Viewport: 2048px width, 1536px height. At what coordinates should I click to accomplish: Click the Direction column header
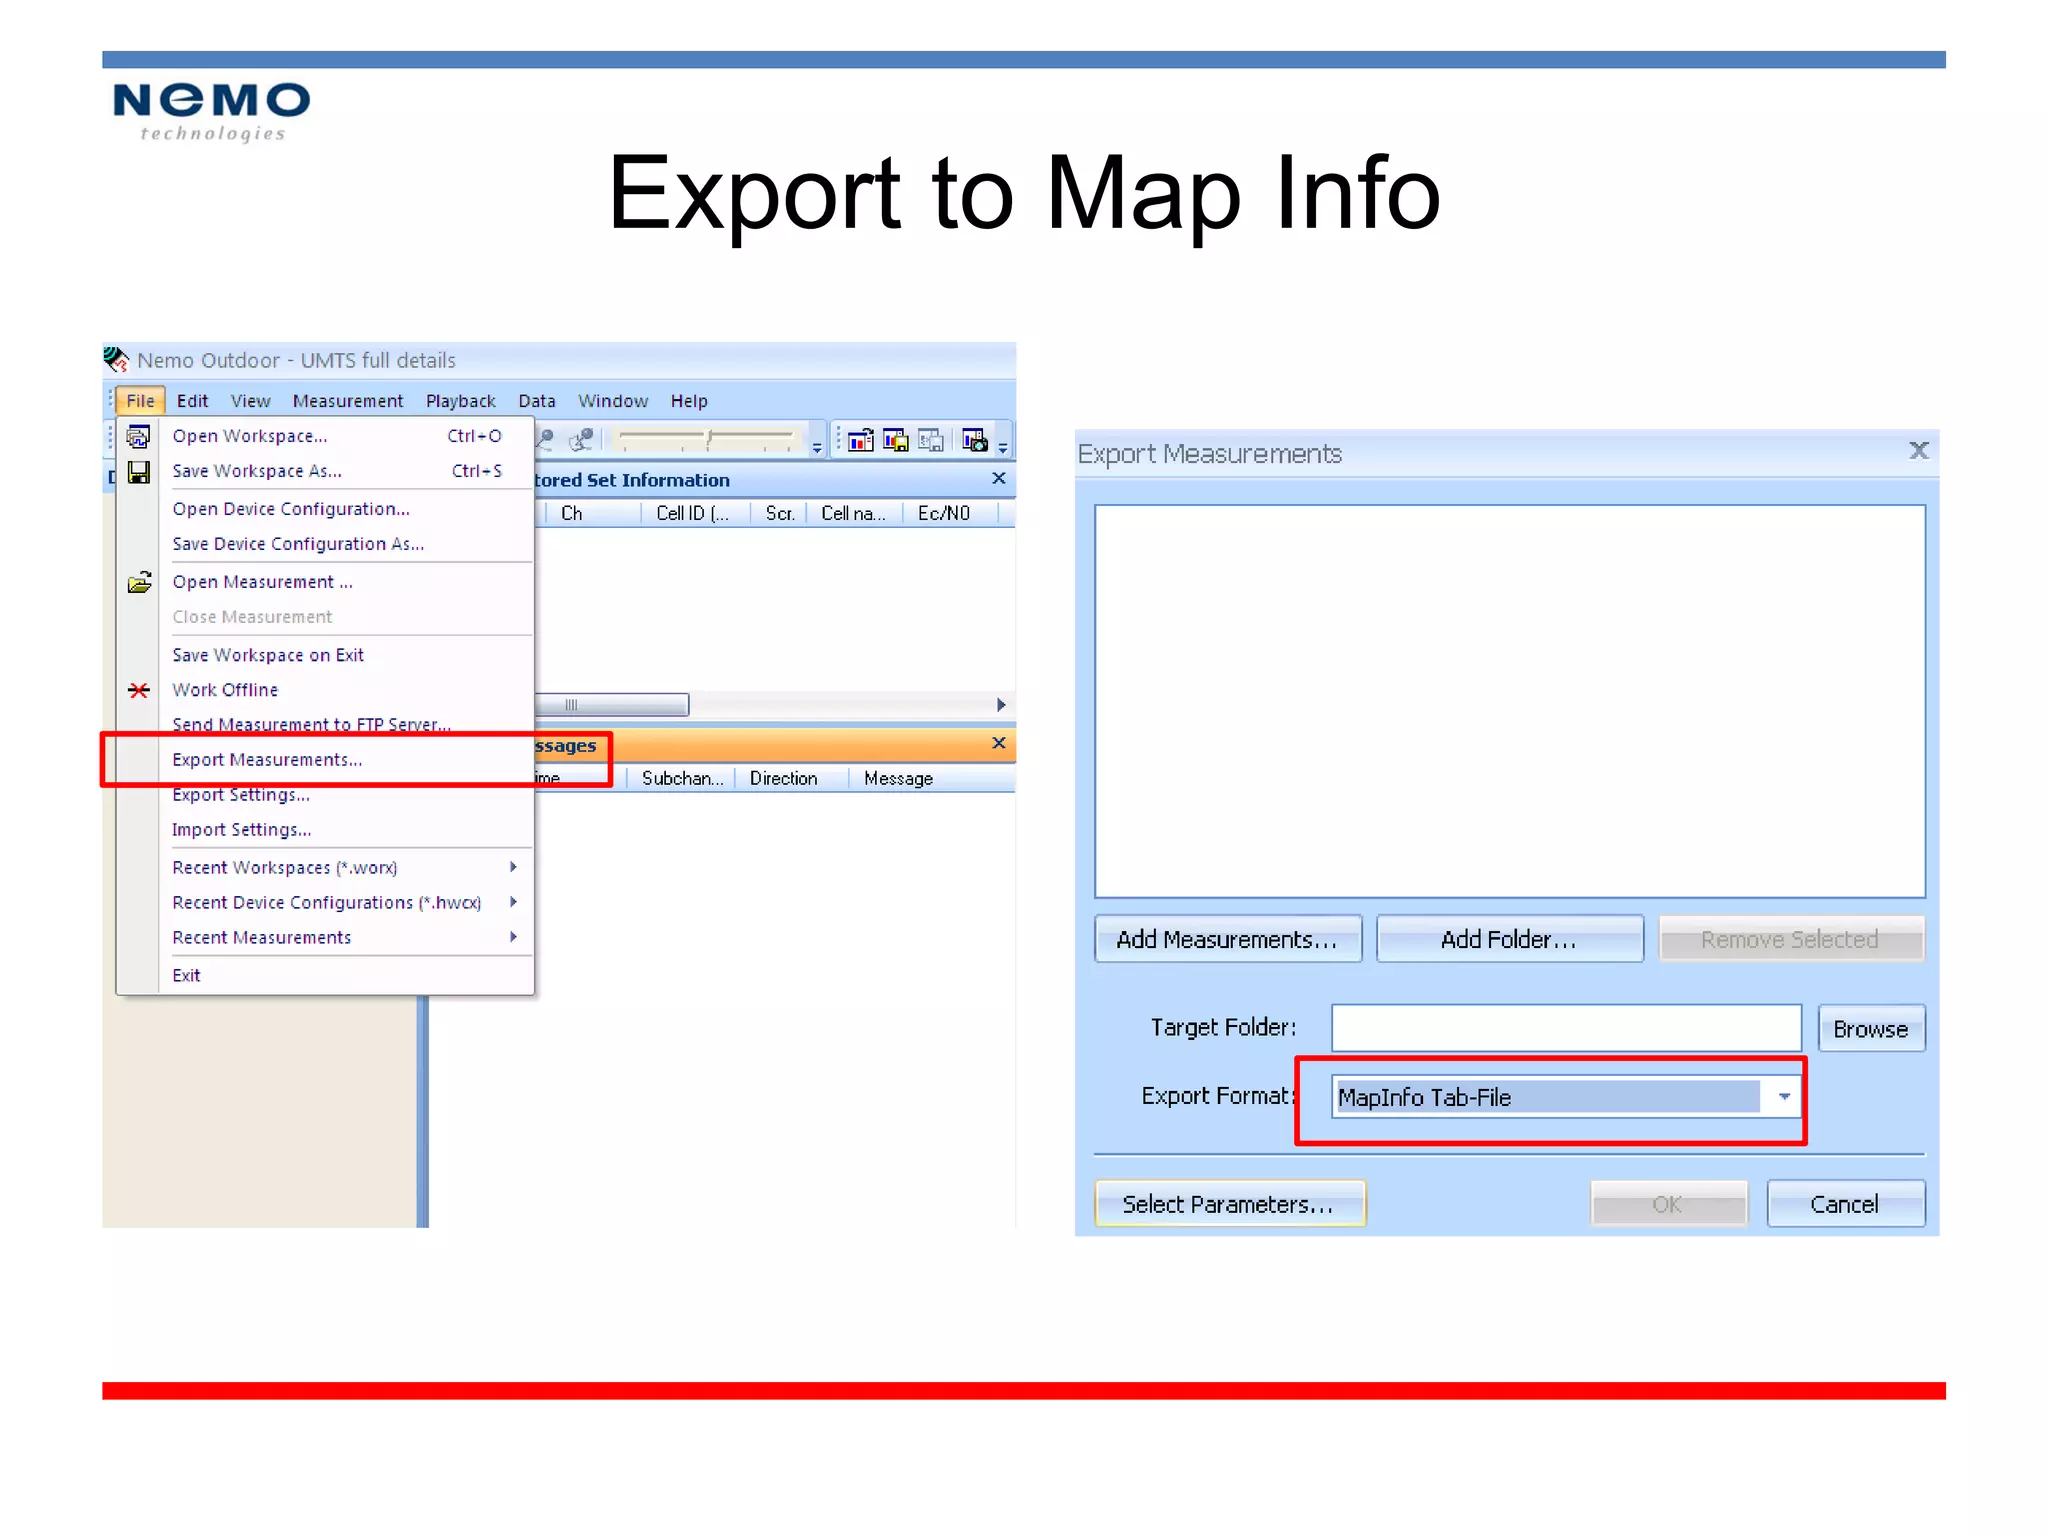pos(792,778)
